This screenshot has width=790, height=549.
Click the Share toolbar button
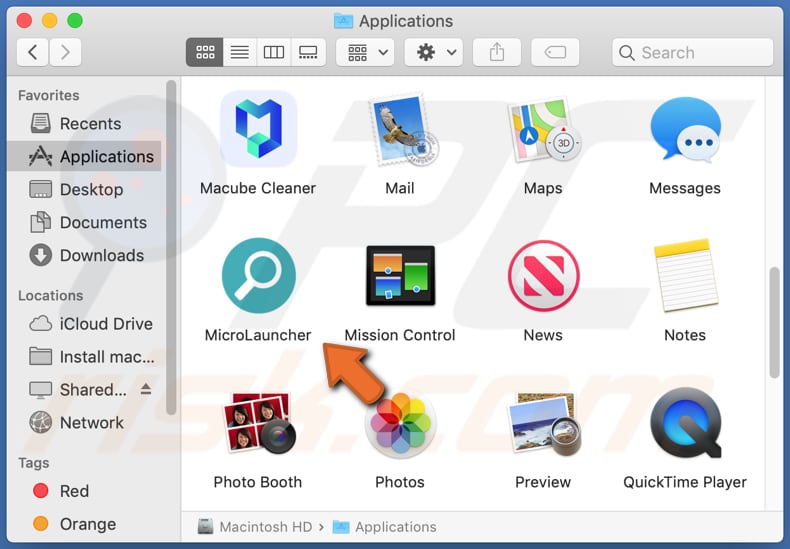[497, 52]
